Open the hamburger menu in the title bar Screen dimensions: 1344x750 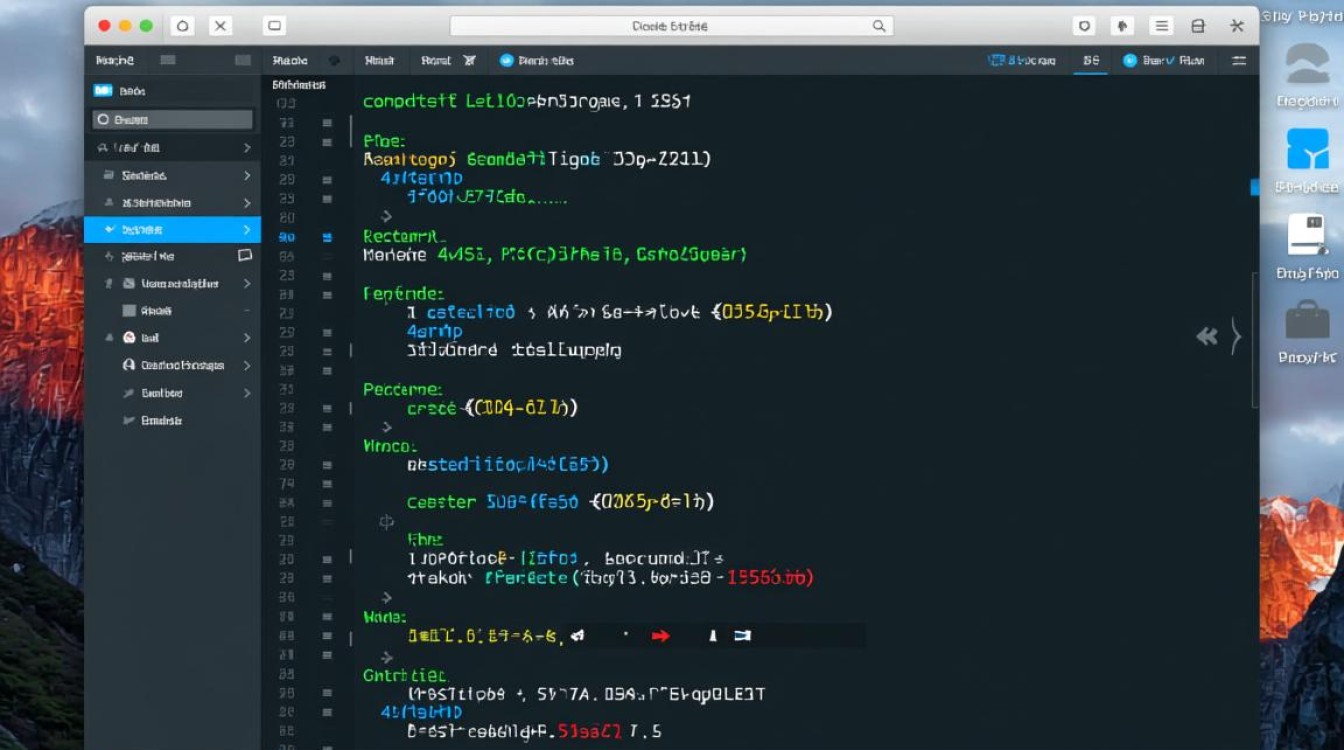click(x=1160, y=27)
